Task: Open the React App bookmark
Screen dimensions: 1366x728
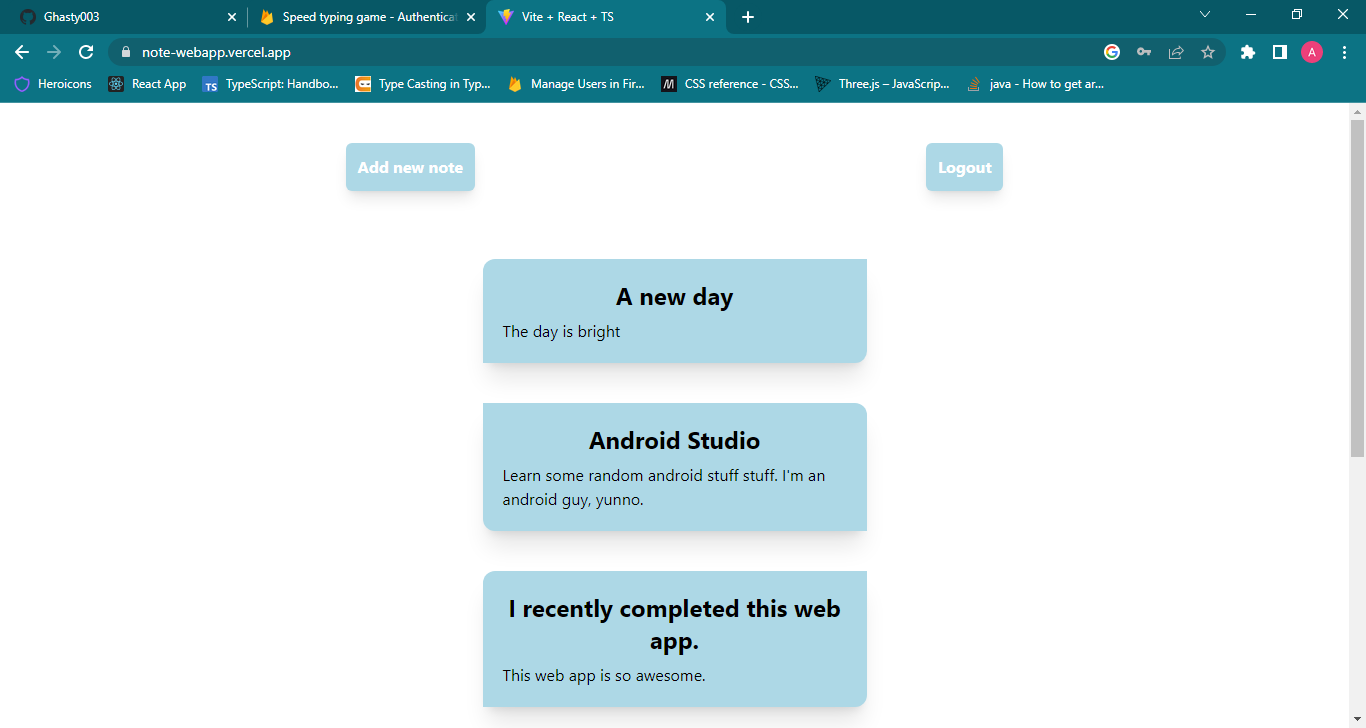Action: (x=148, y=84)
